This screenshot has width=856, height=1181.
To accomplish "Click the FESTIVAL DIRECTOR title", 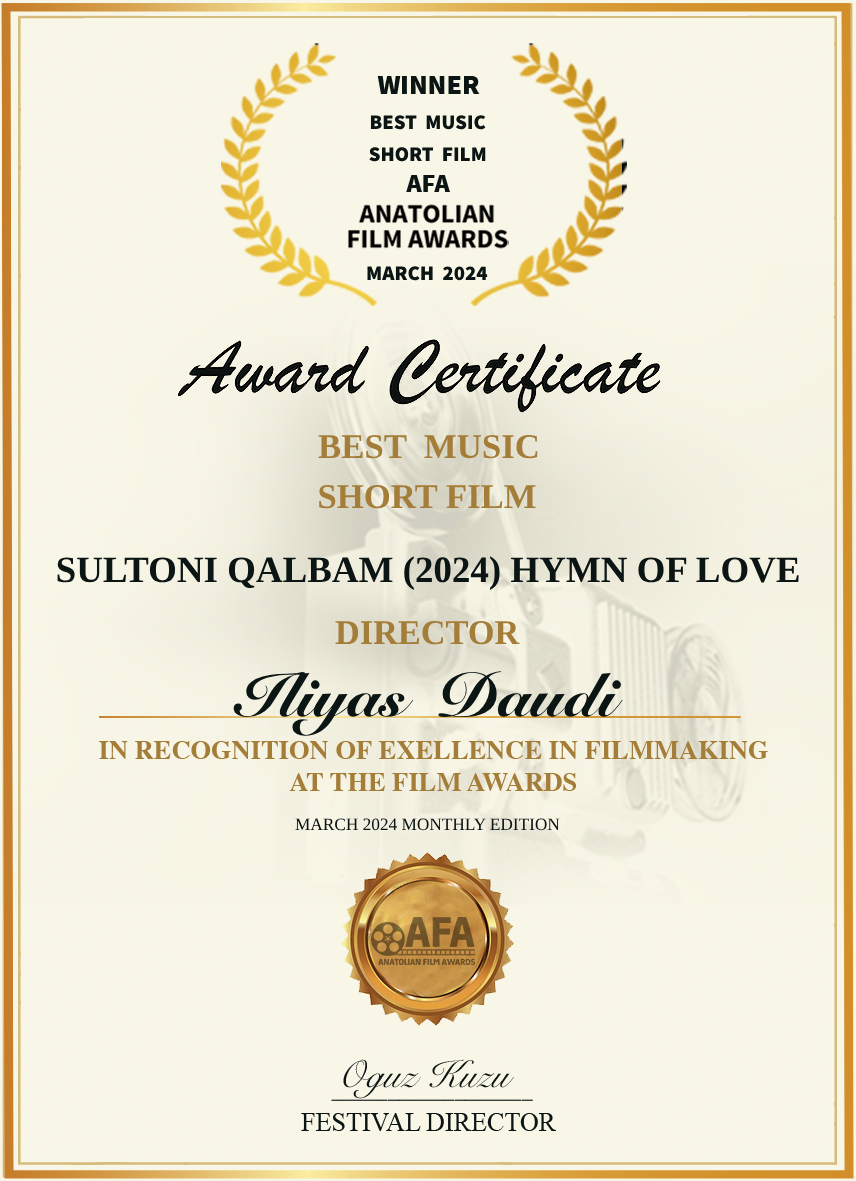I will coord(428,1122).
